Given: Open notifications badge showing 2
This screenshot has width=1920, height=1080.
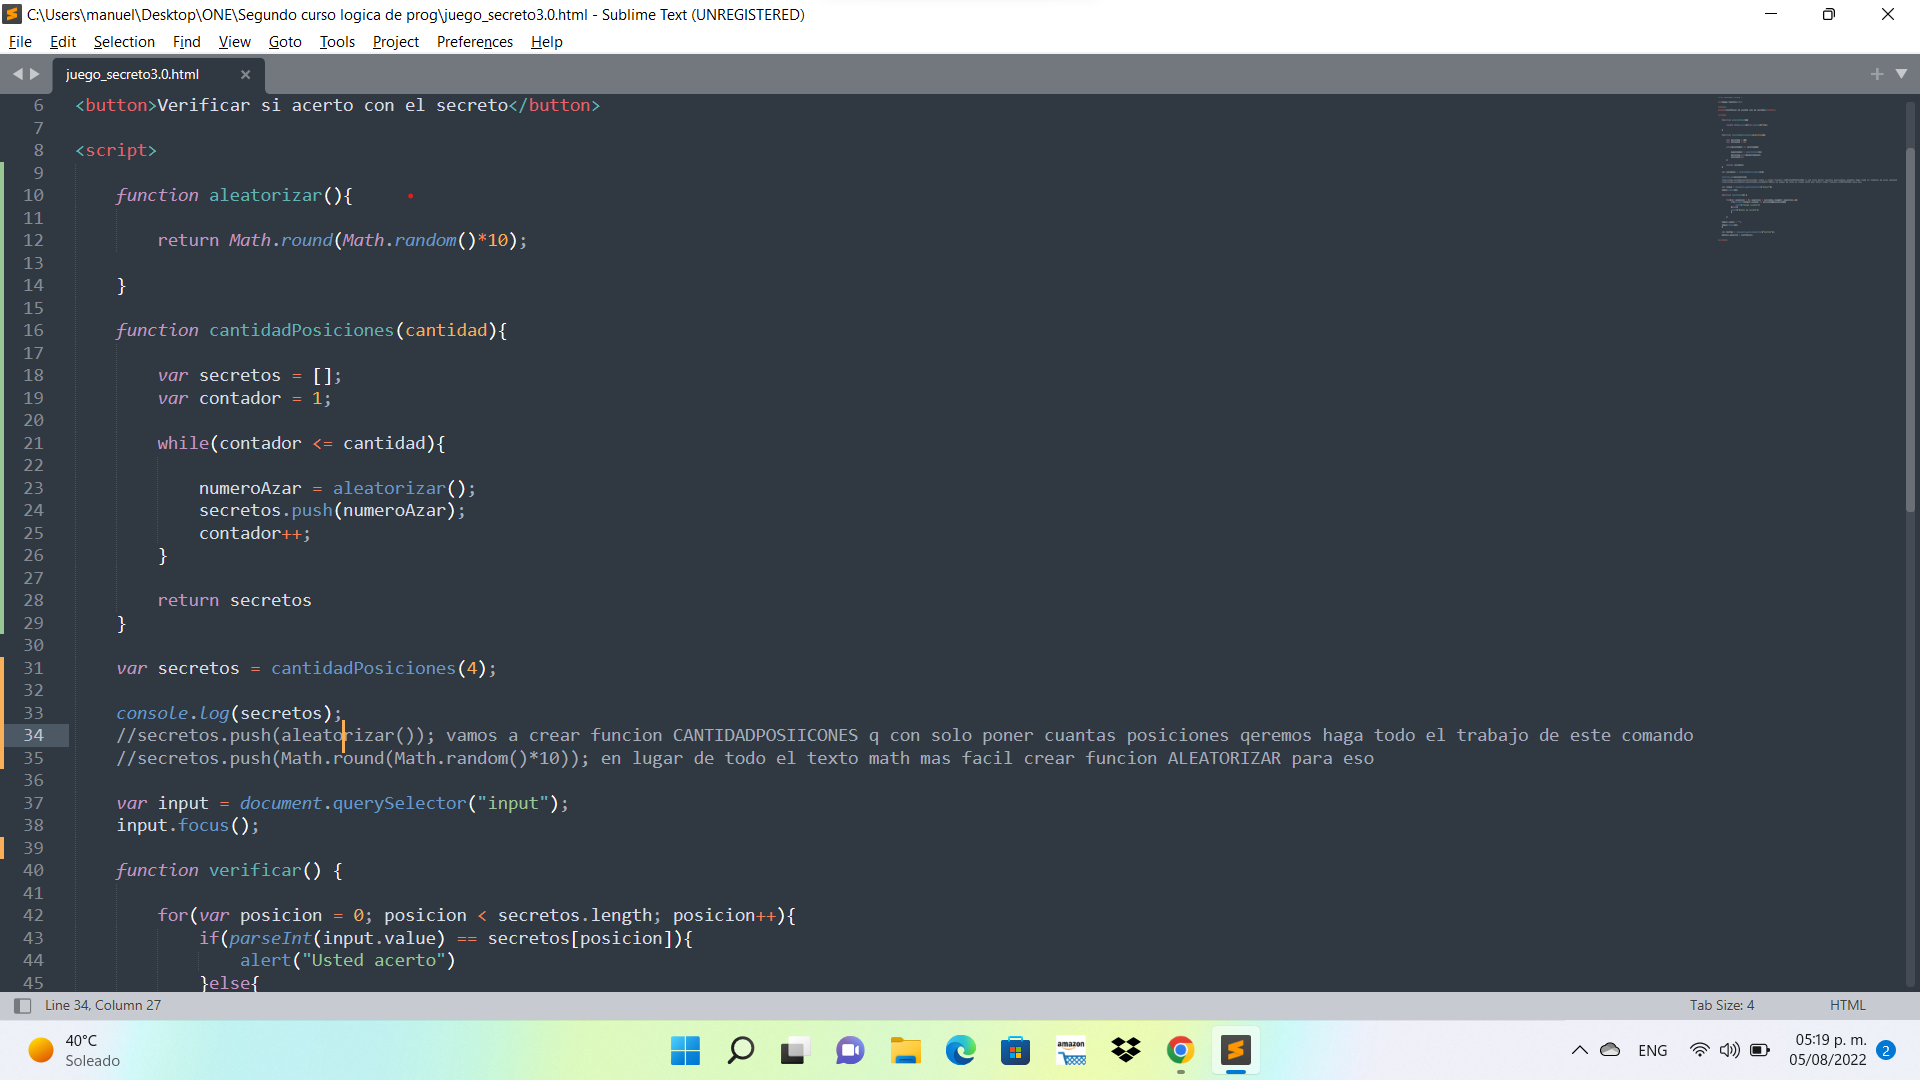Looking at the screenshot, I should click(x=1886, y=1050).
